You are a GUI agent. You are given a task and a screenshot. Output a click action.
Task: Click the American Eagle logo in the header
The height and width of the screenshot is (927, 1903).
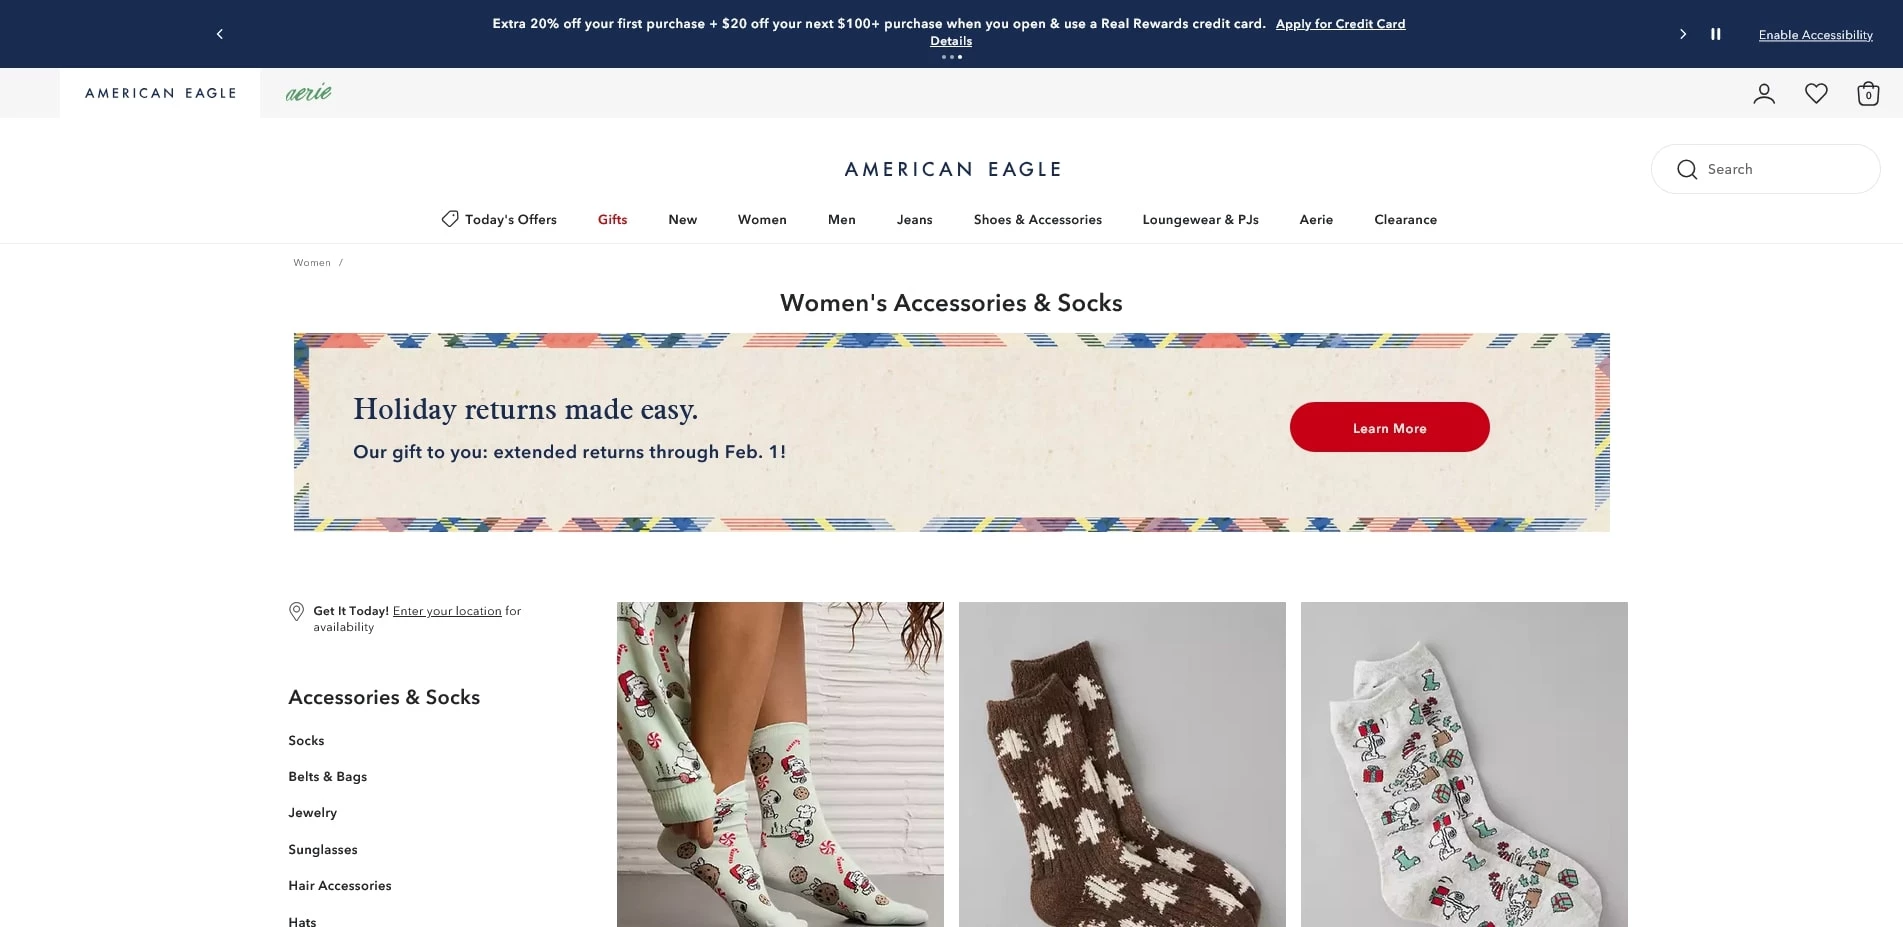point(160,93)
